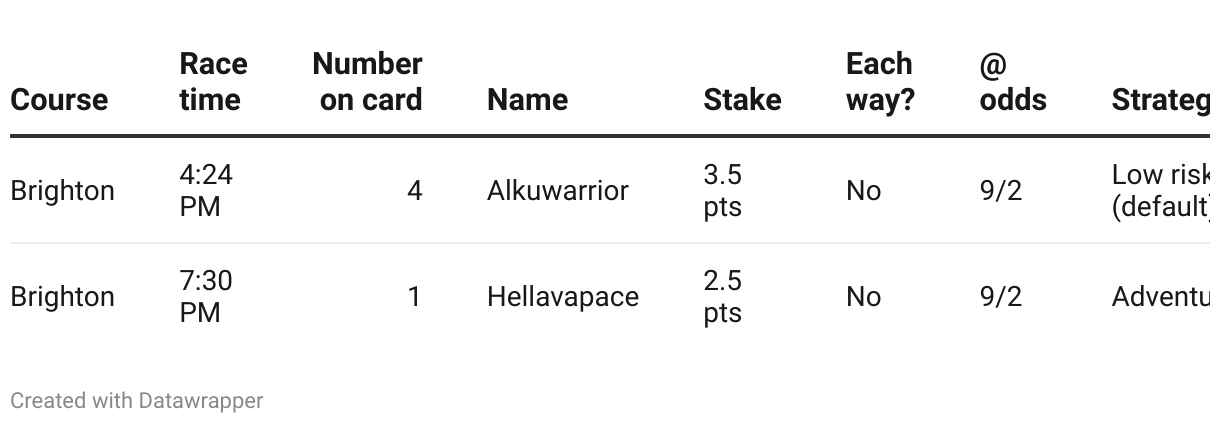Click Brighton in the second row
Viewport: 1220px width, 424px height.
(x=62, y=297)
